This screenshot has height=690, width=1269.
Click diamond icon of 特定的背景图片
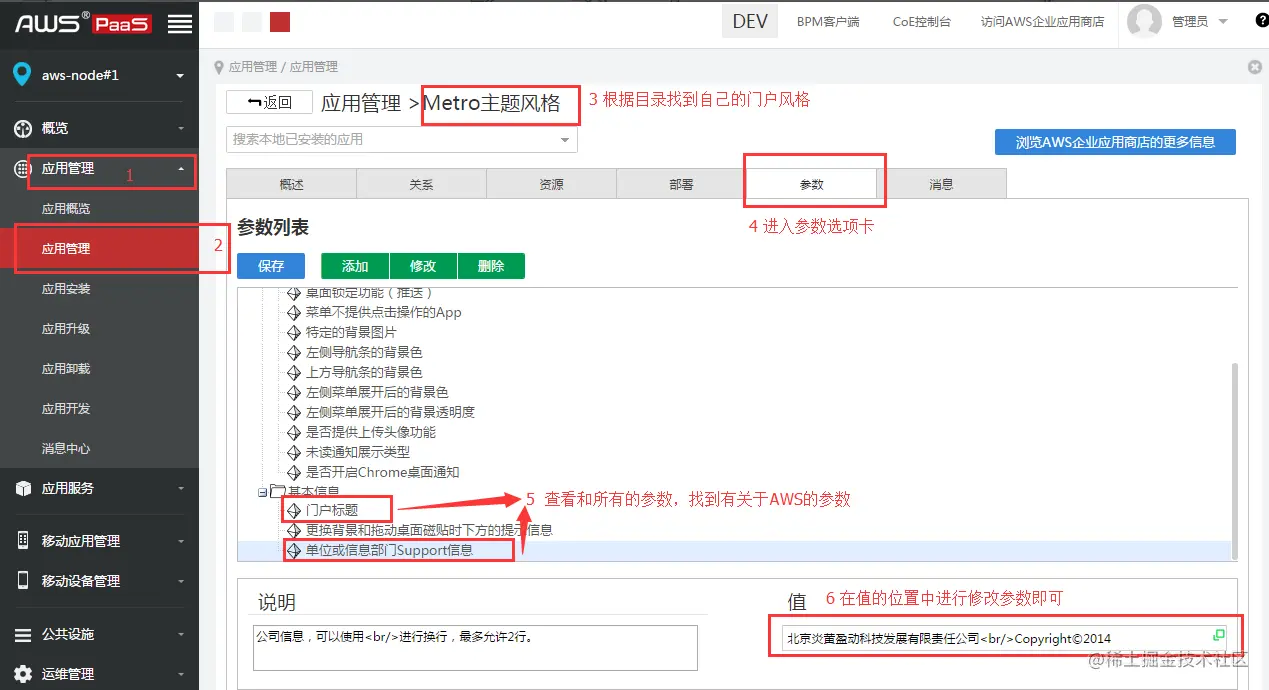point(294,332)
